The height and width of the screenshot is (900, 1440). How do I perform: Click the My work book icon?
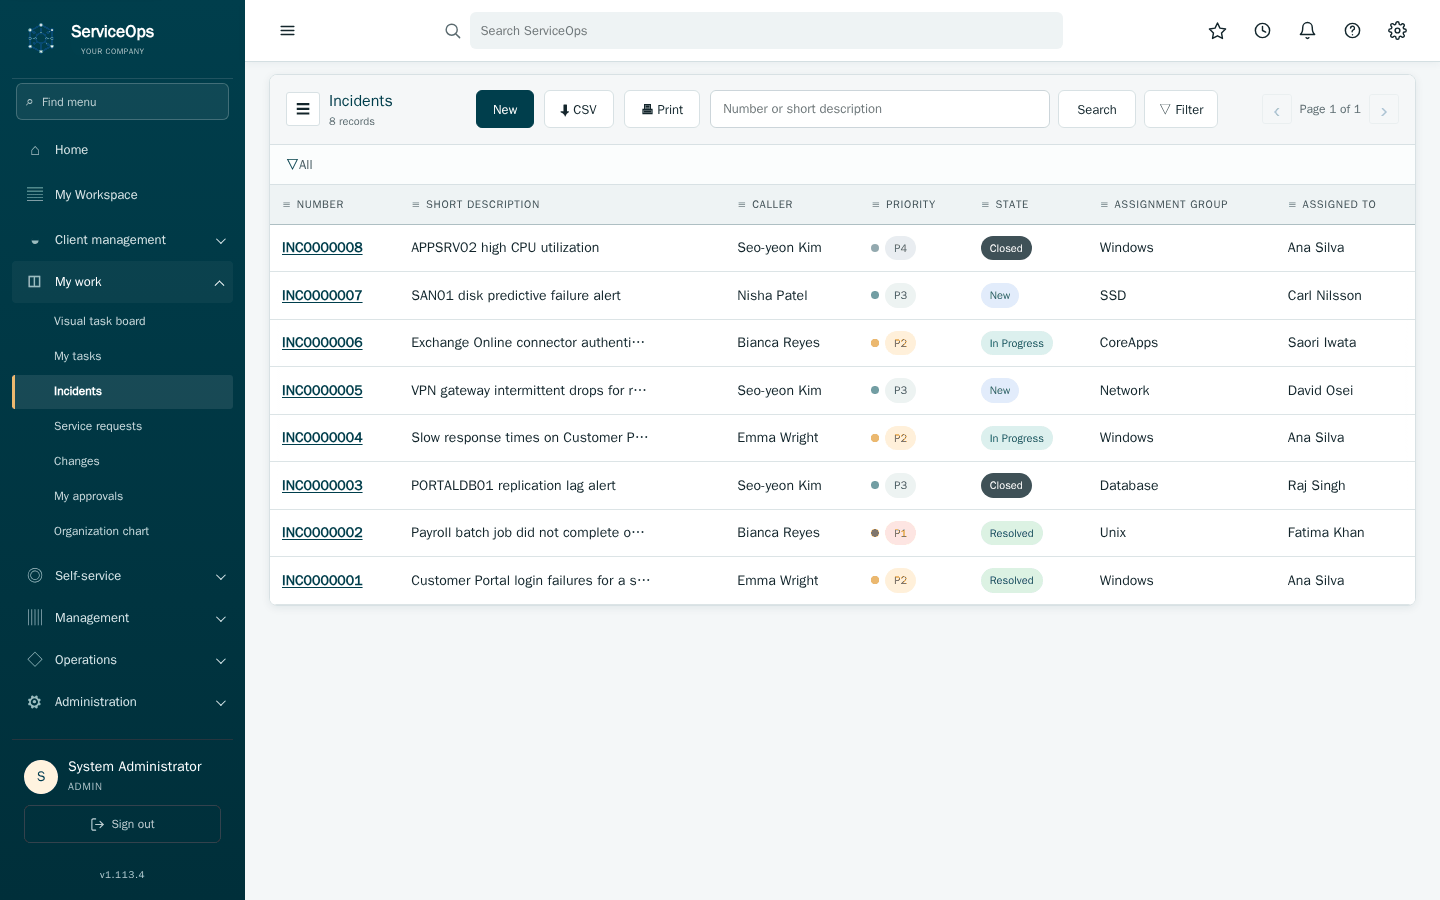tap(34, 282)
